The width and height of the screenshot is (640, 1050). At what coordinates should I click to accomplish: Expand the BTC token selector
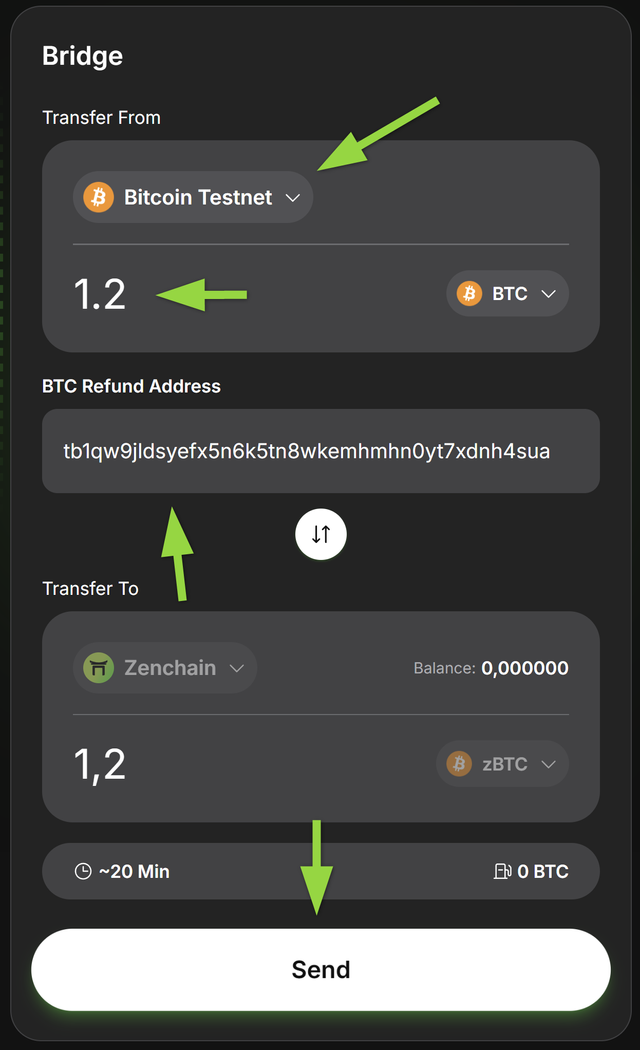coord(547,294)
